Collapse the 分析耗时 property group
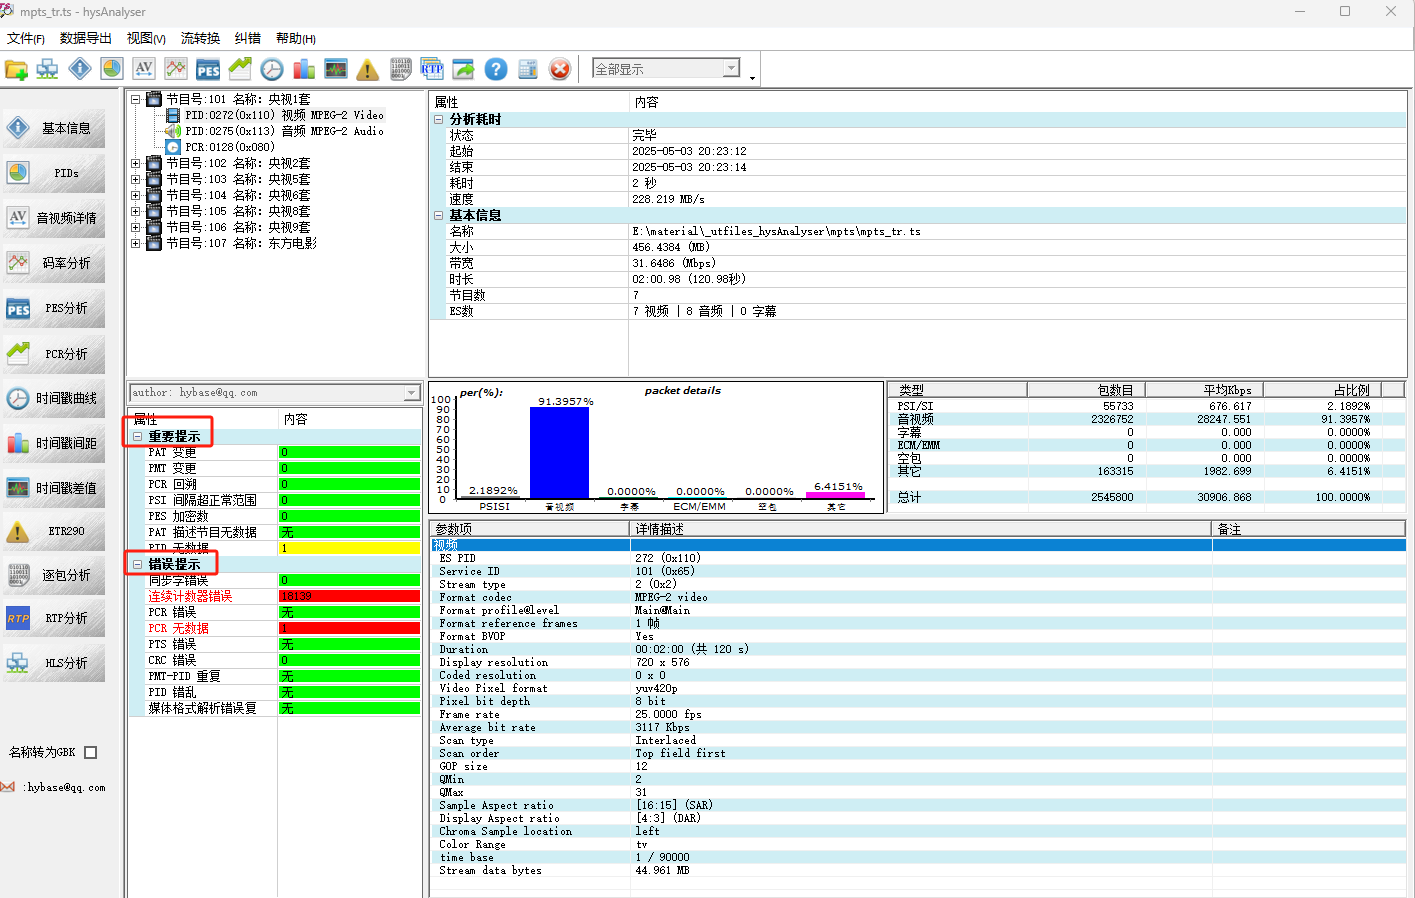Screen dimensions: 1415x898 click(x=438, y=119)
